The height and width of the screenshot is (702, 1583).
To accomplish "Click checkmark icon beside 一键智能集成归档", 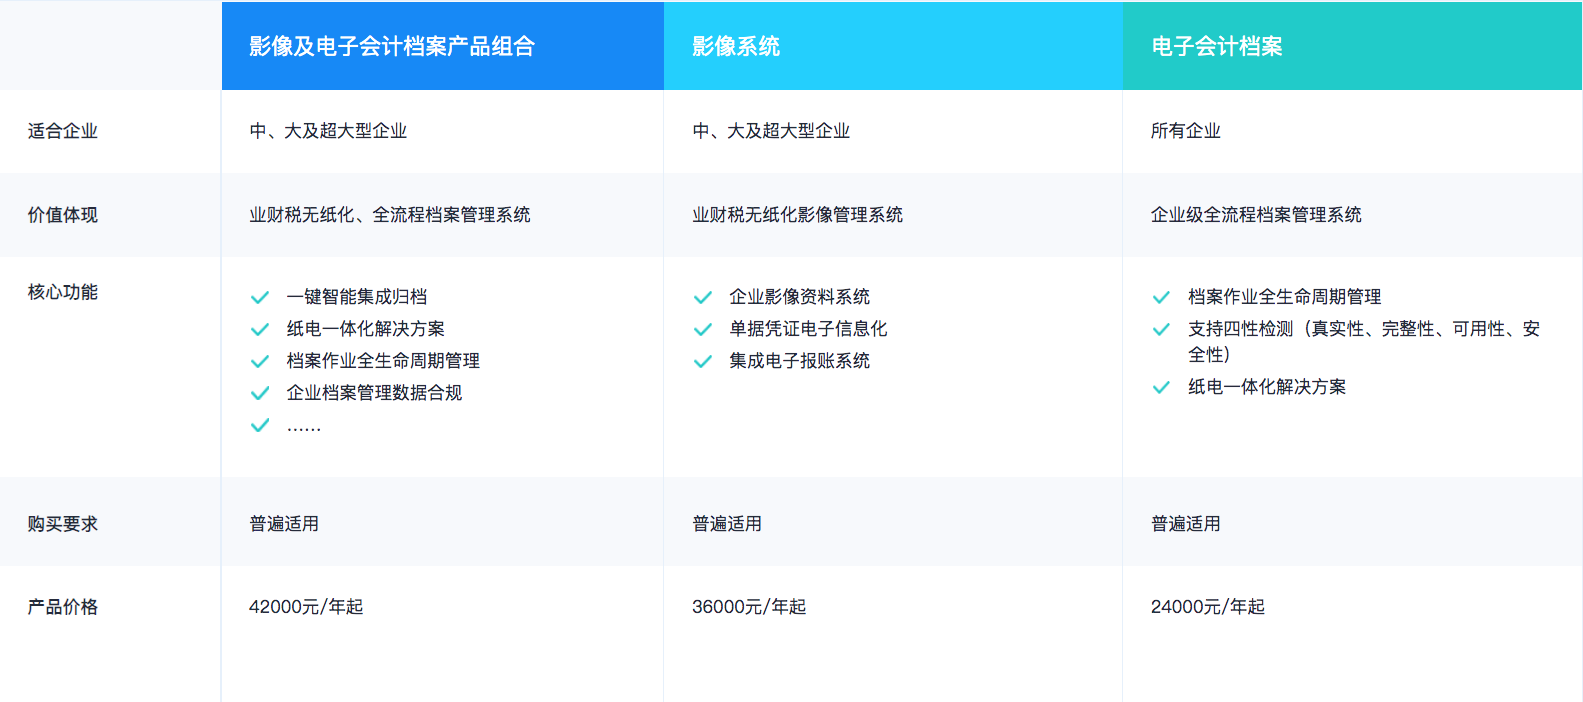I will (260, 298).
